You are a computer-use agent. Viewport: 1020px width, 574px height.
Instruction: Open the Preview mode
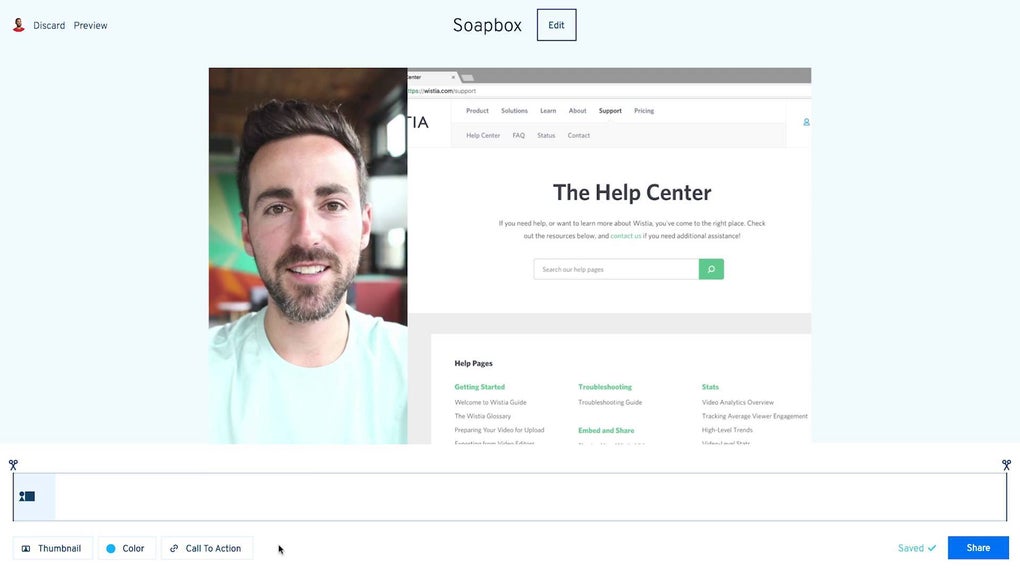click(90, 25)
